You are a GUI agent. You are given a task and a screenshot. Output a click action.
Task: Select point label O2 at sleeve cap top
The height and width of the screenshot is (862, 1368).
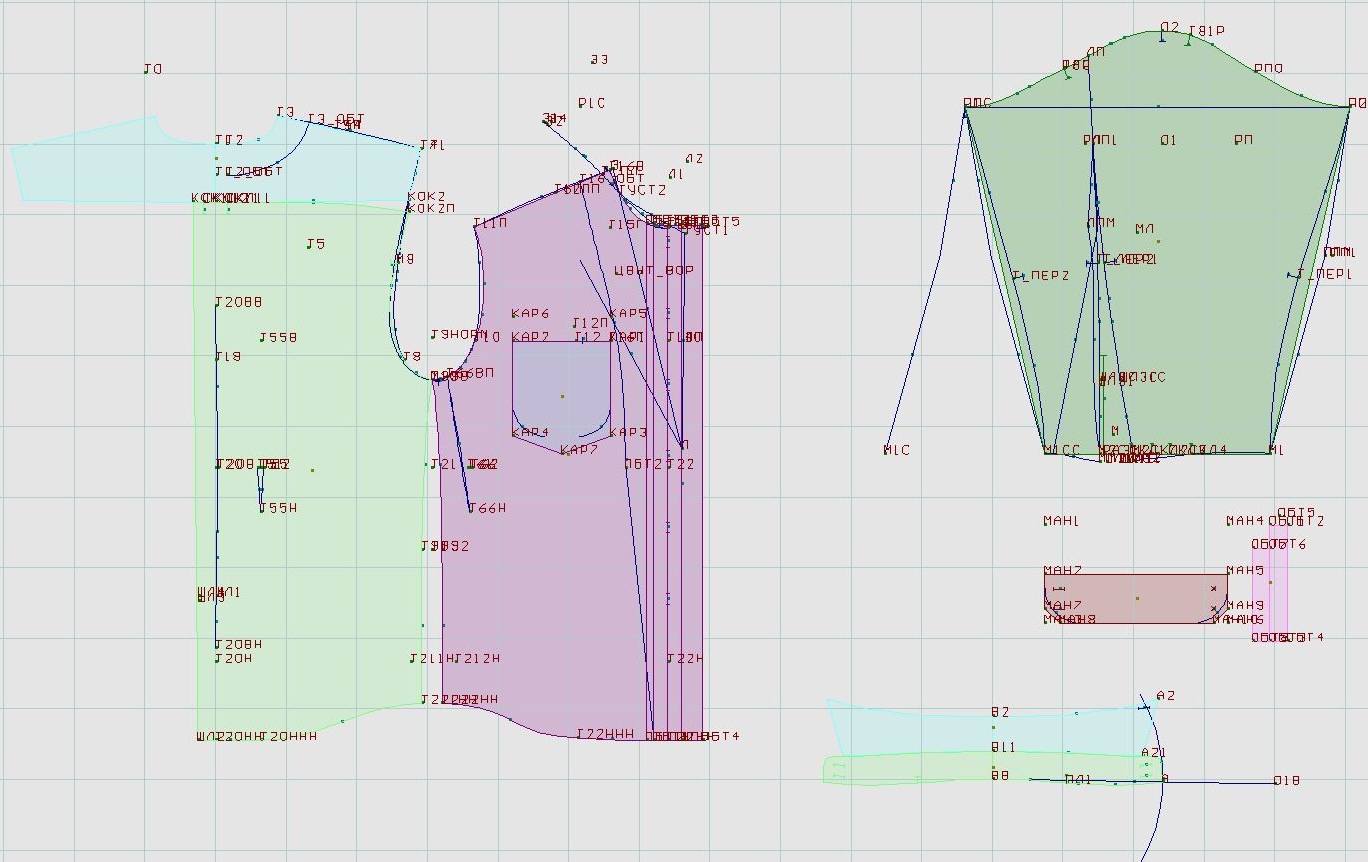click(x=1169, y=27)
